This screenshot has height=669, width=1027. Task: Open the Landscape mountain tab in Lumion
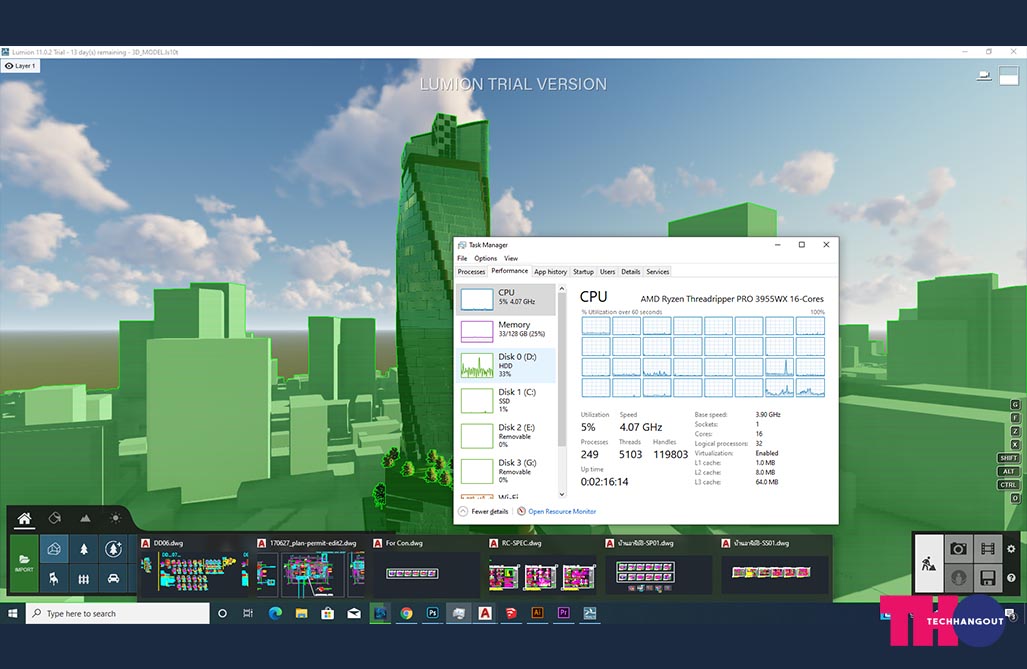85,518
